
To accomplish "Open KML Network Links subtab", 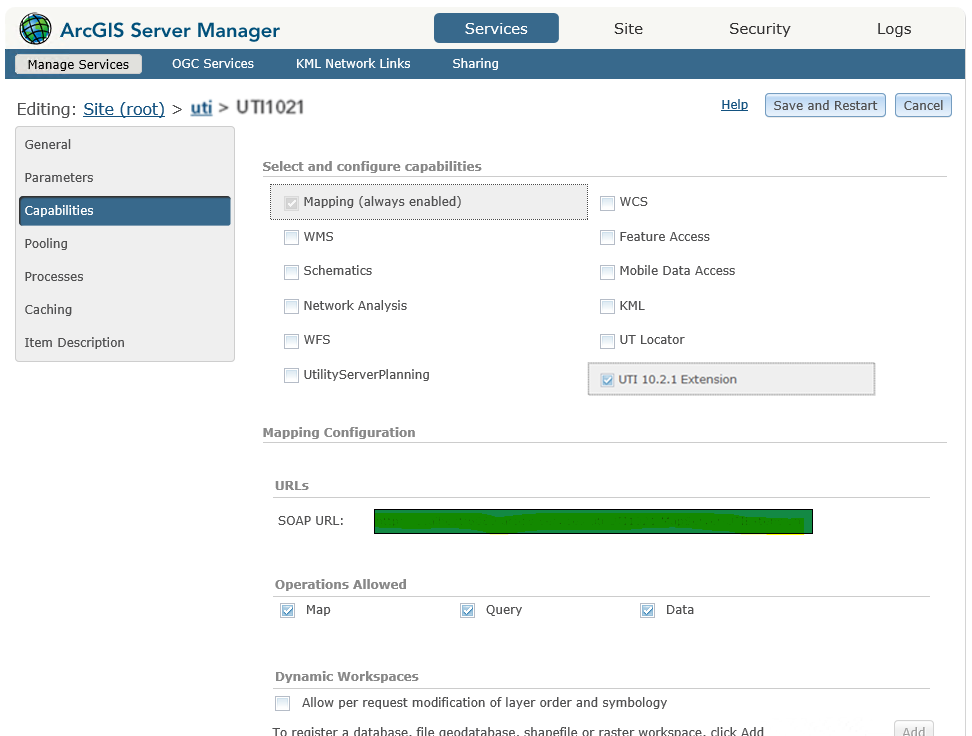I will point(353,63).
